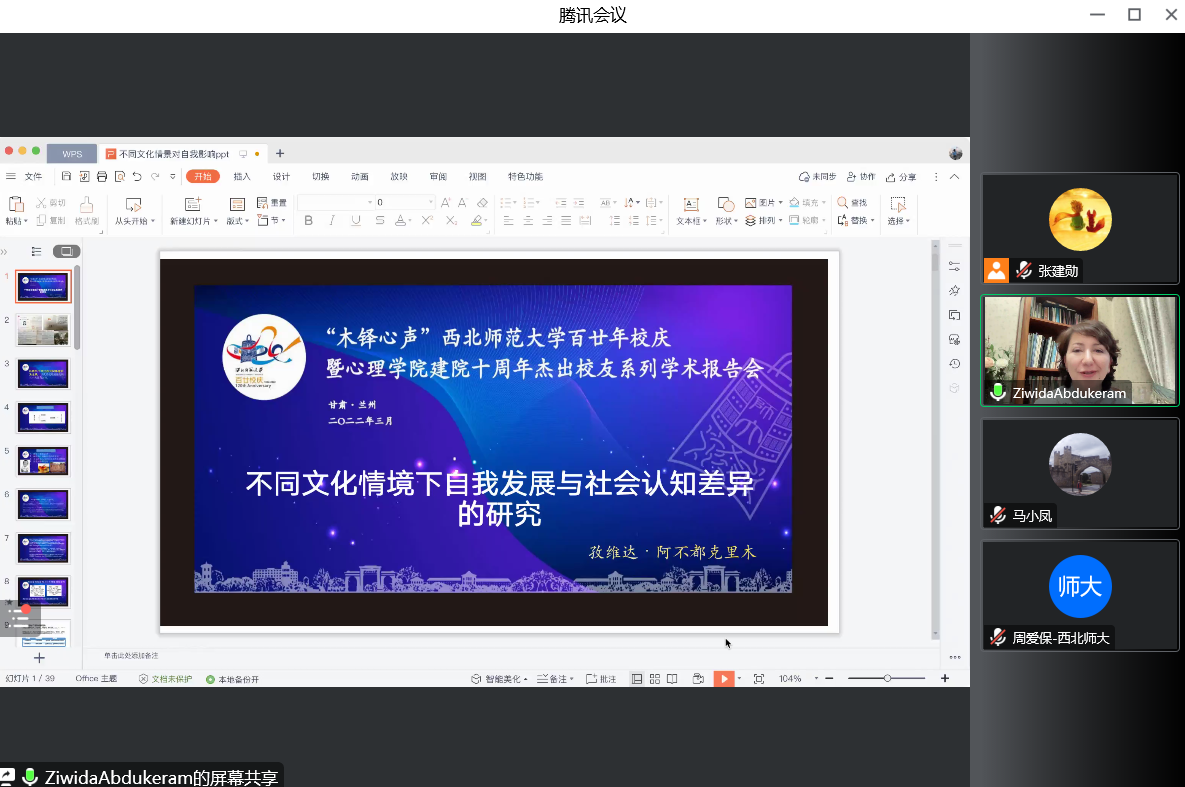This screenshot has height=787, width=1185.
Task: Click the Undo arrow icon
Action: (137, 177)
